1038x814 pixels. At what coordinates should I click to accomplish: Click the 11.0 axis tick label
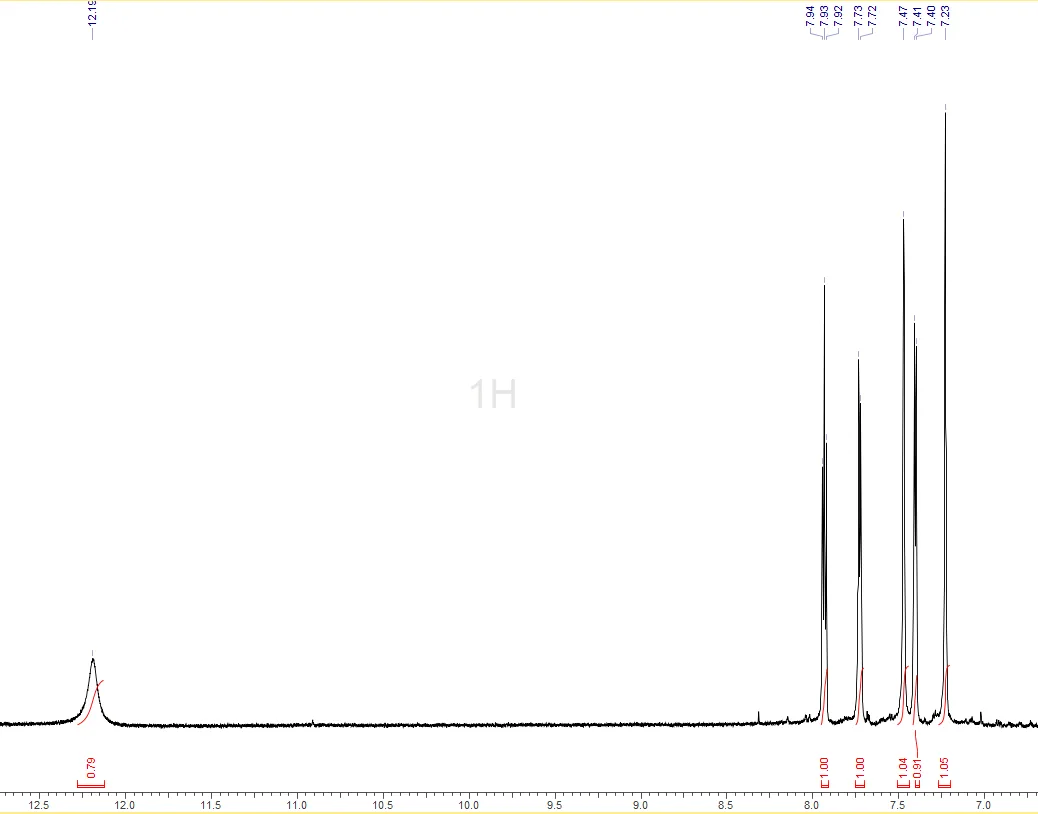pyautogui.click(x=297, y=805)
